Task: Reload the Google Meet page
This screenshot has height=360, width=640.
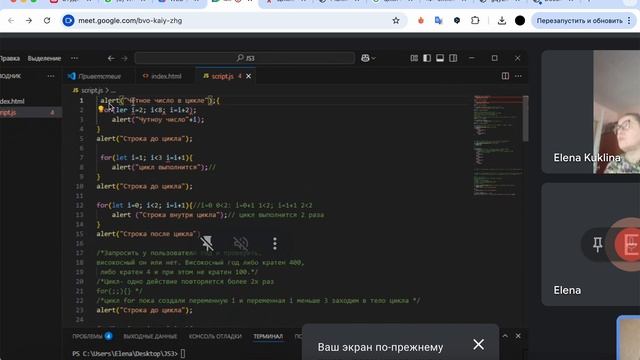Action: [x=47, y=20]
